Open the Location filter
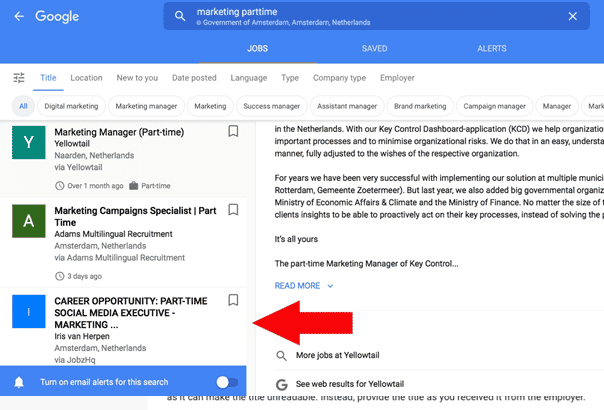 tap(86, 78)
